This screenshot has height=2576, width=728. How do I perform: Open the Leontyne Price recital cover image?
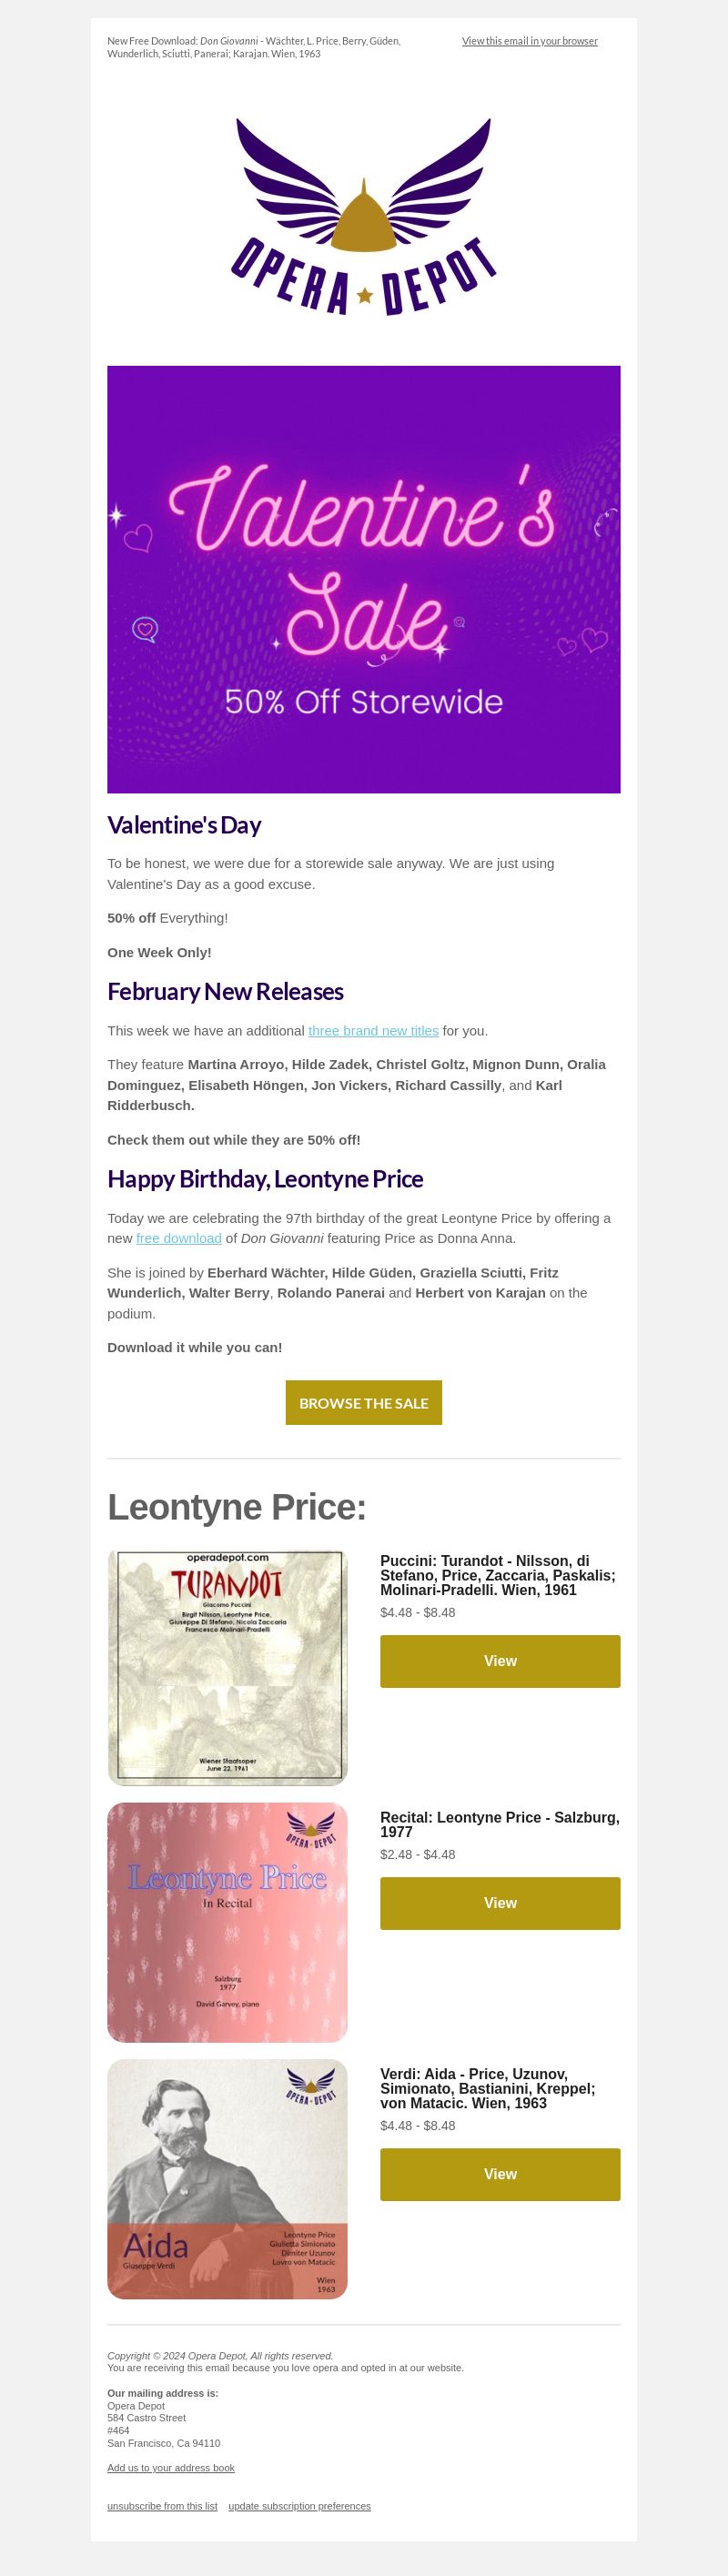[x=228, y=1923]
